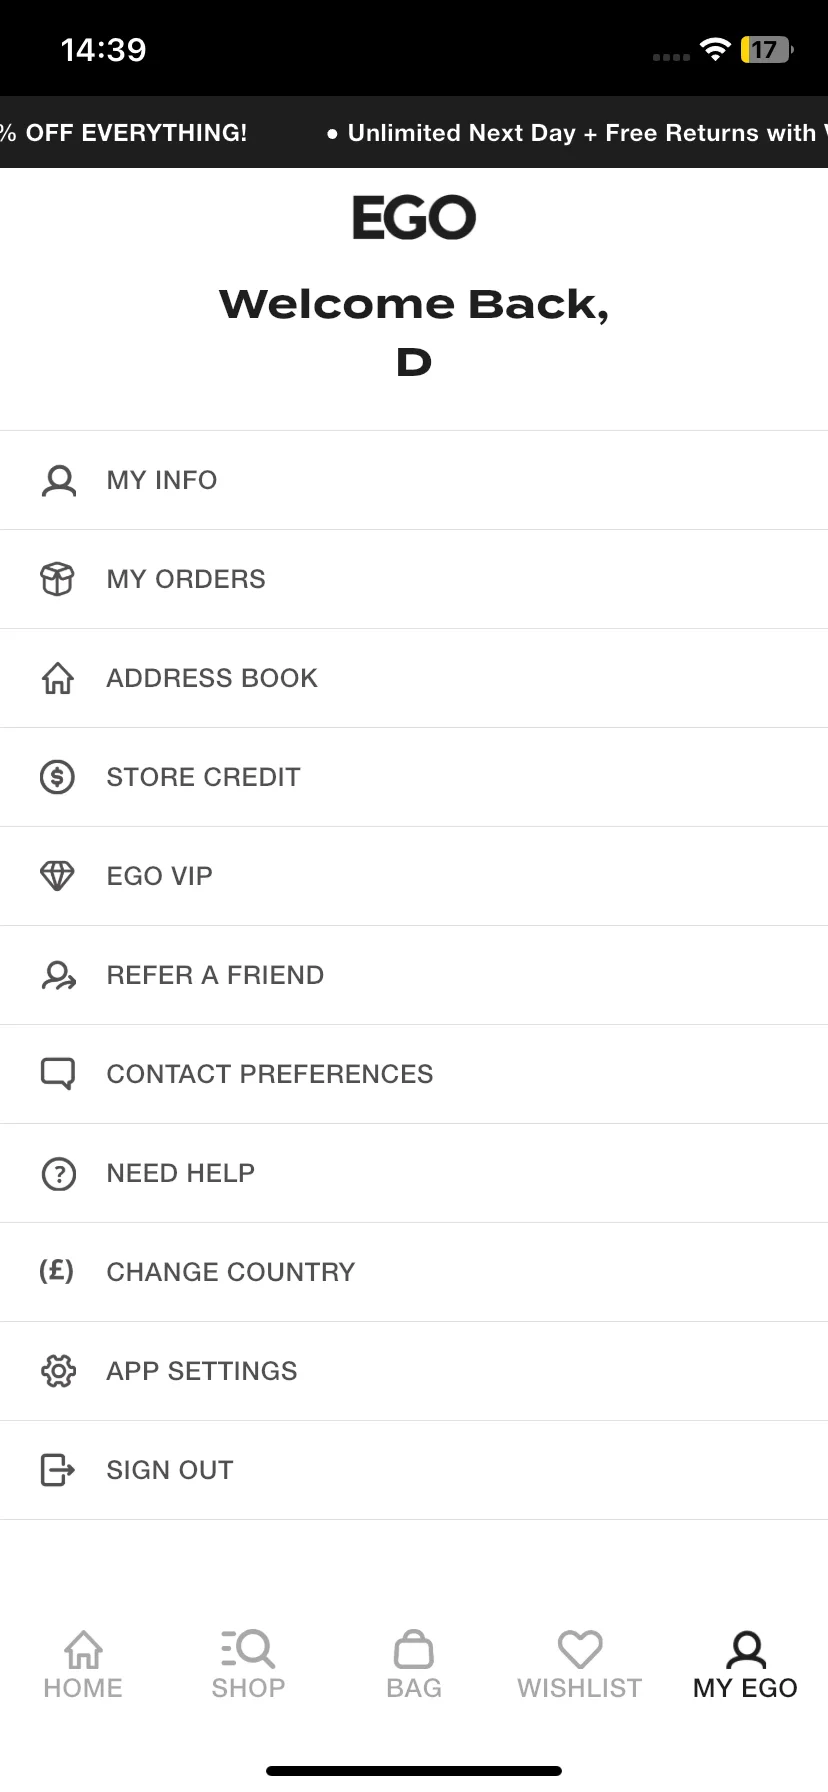Tap the question mark Need Help icon
The image size is (828, 1792).
(x=58, y=1173)
